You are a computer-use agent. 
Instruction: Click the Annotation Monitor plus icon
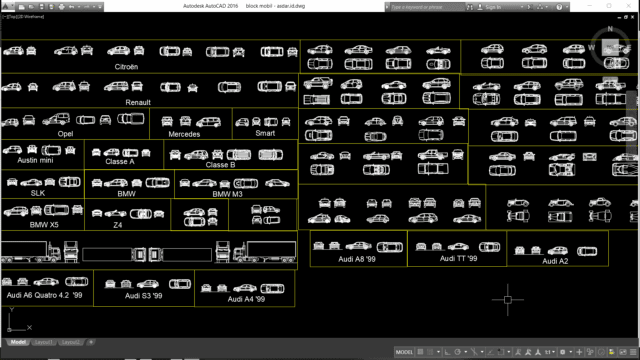(x=579, y=352)
